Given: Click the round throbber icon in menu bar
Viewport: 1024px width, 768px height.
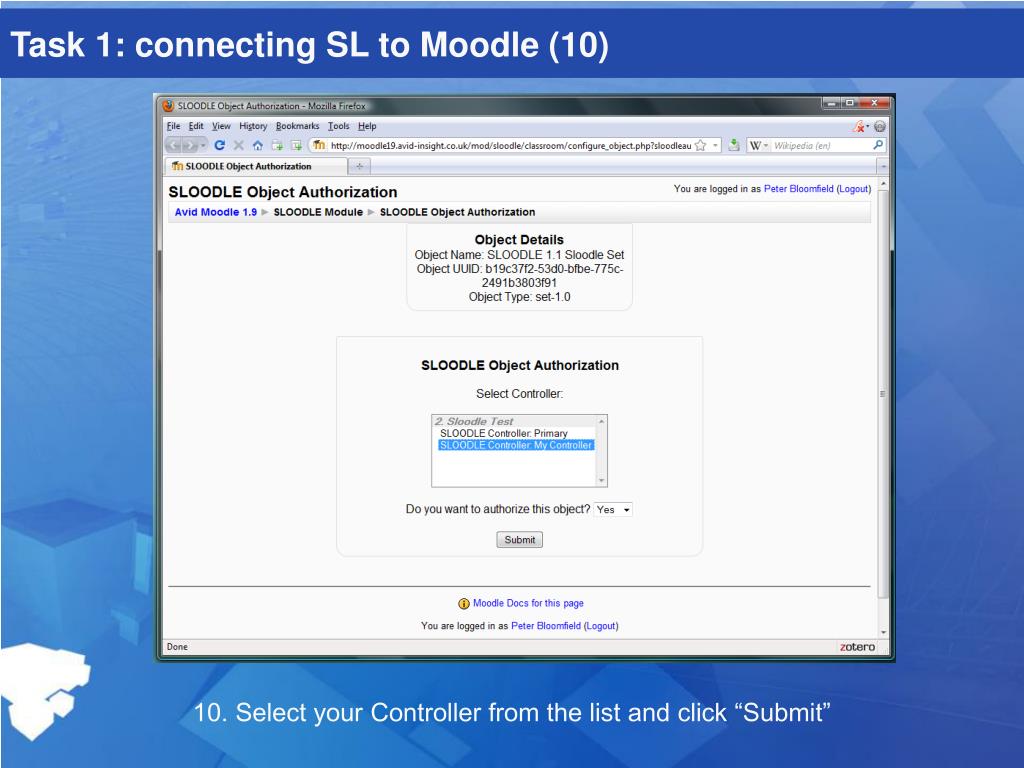Looking at the screenshot, I should (880, 126).
